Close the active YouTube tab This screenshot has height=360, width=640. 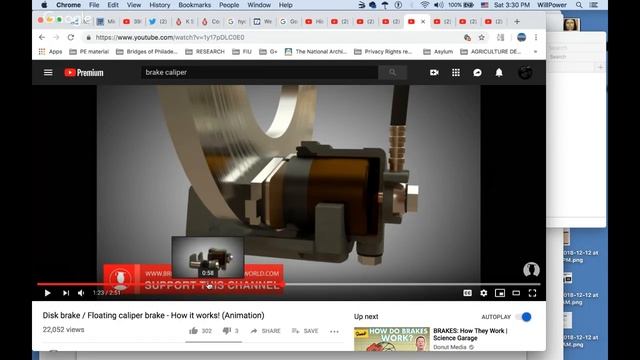point(423,21)
